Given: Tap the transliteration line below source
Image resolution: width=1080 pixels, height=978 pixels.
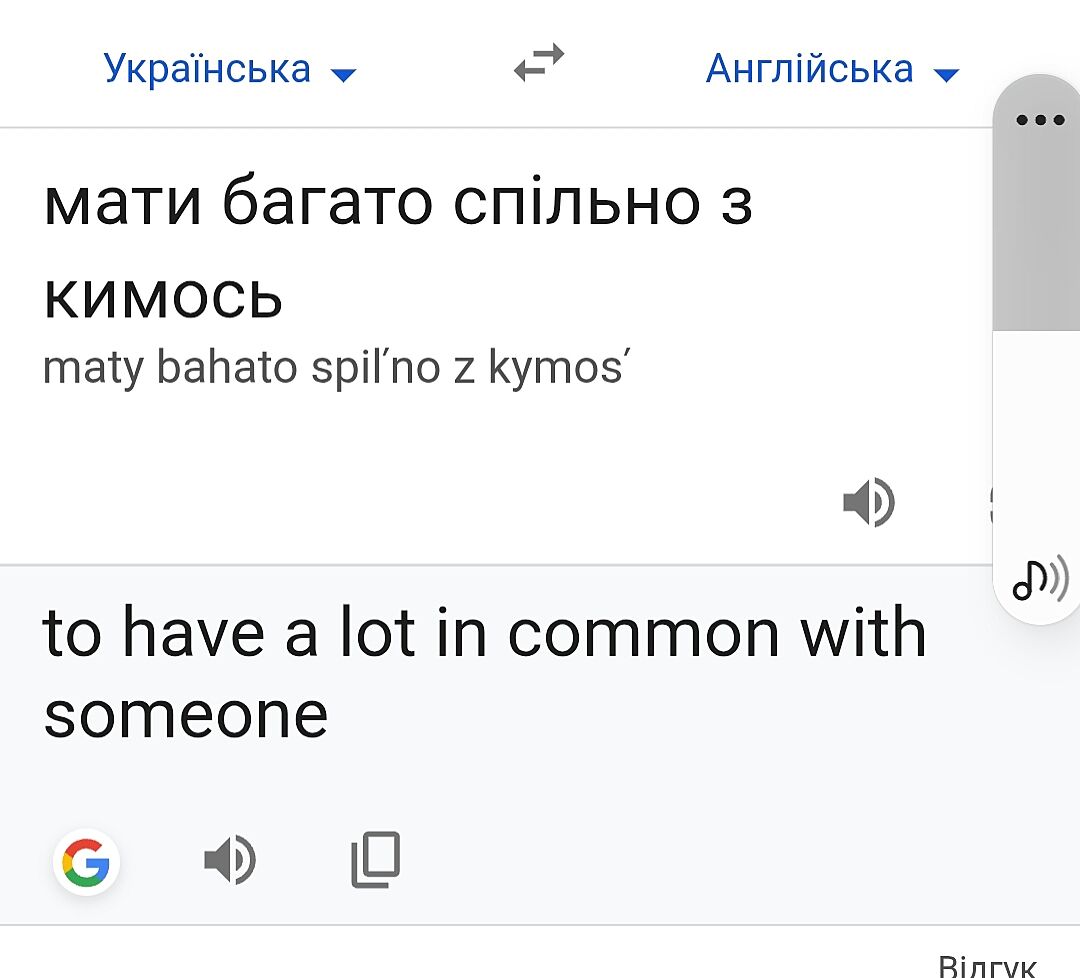Looking at the screenshot, I should point(338,369).
